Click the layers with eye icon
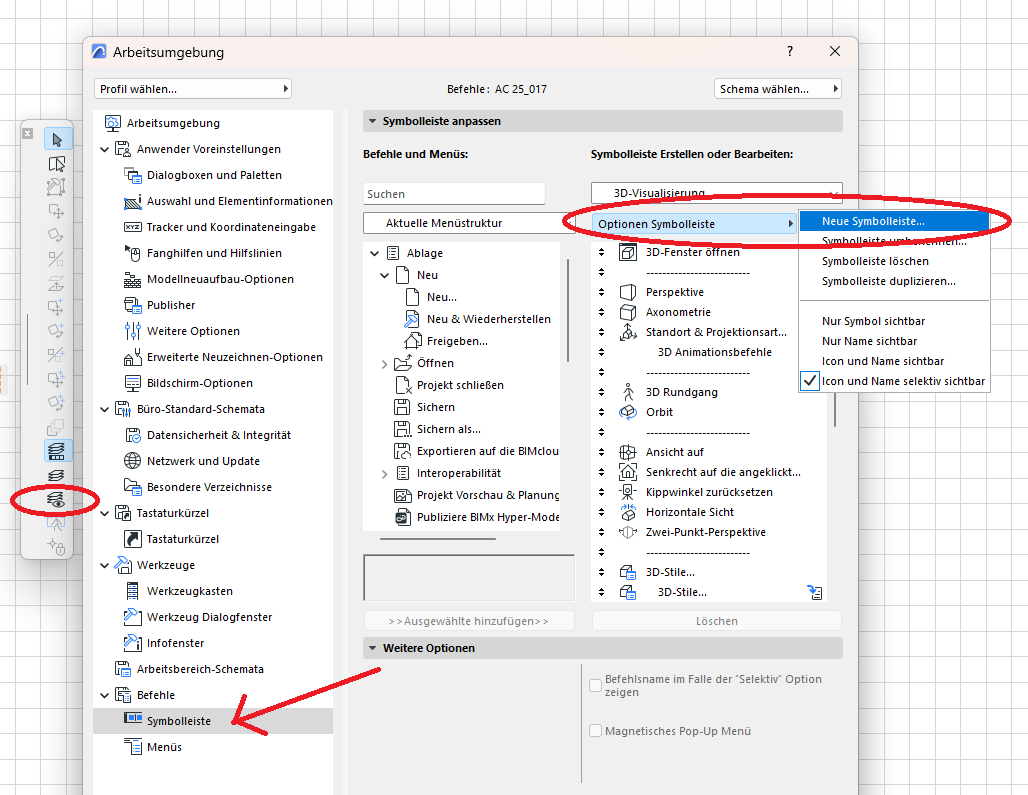 click(x=56, y=501)
